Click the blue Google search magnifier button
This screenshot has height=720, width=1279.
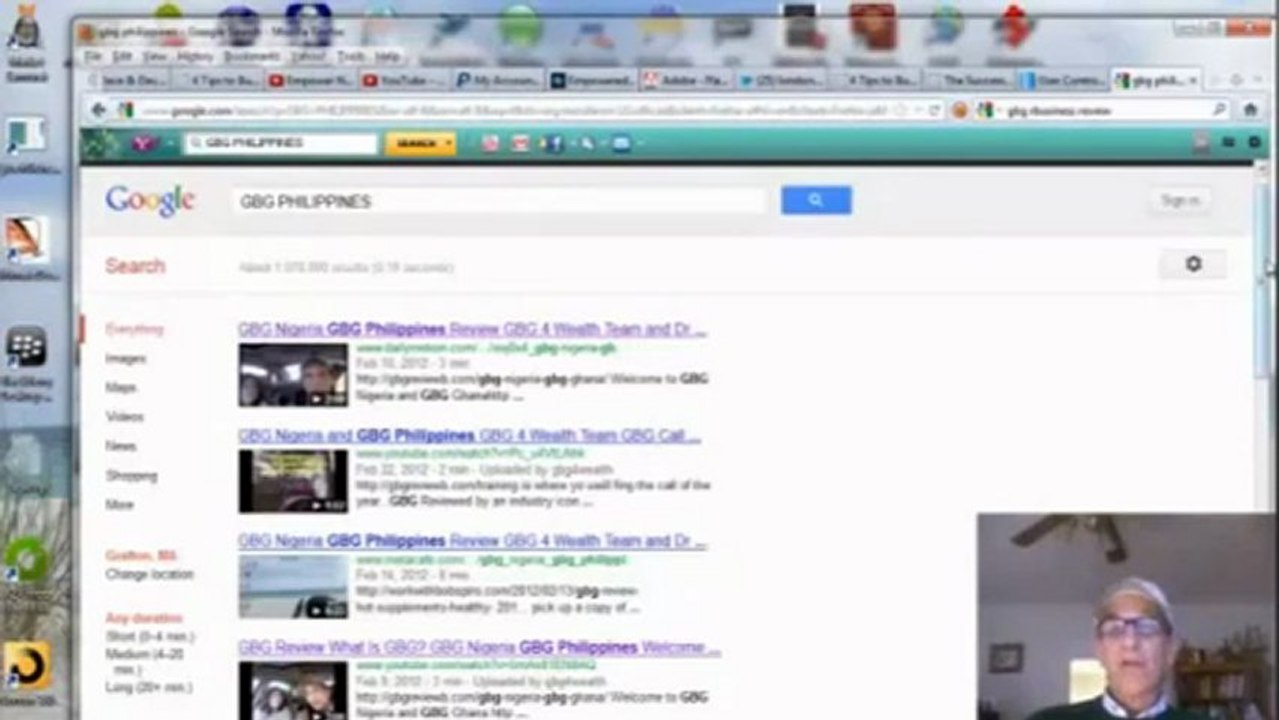pos(816,200)
